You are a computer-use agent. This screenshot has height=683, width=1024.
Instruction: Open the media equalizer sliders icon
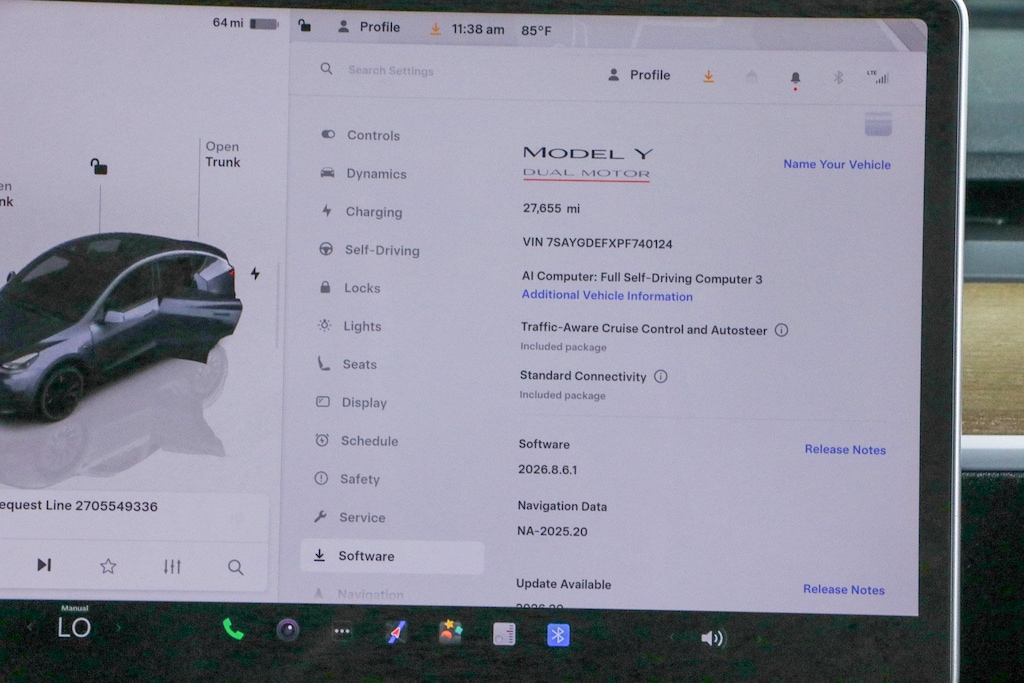tap(172, 567)
